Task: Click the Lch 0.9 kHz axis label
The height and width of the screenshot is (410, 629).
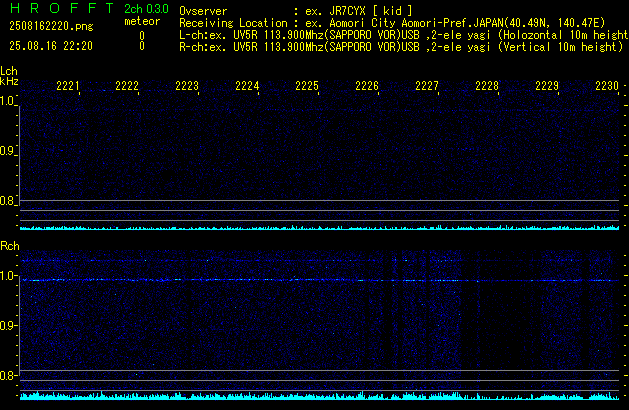Action: coord(7,151)
